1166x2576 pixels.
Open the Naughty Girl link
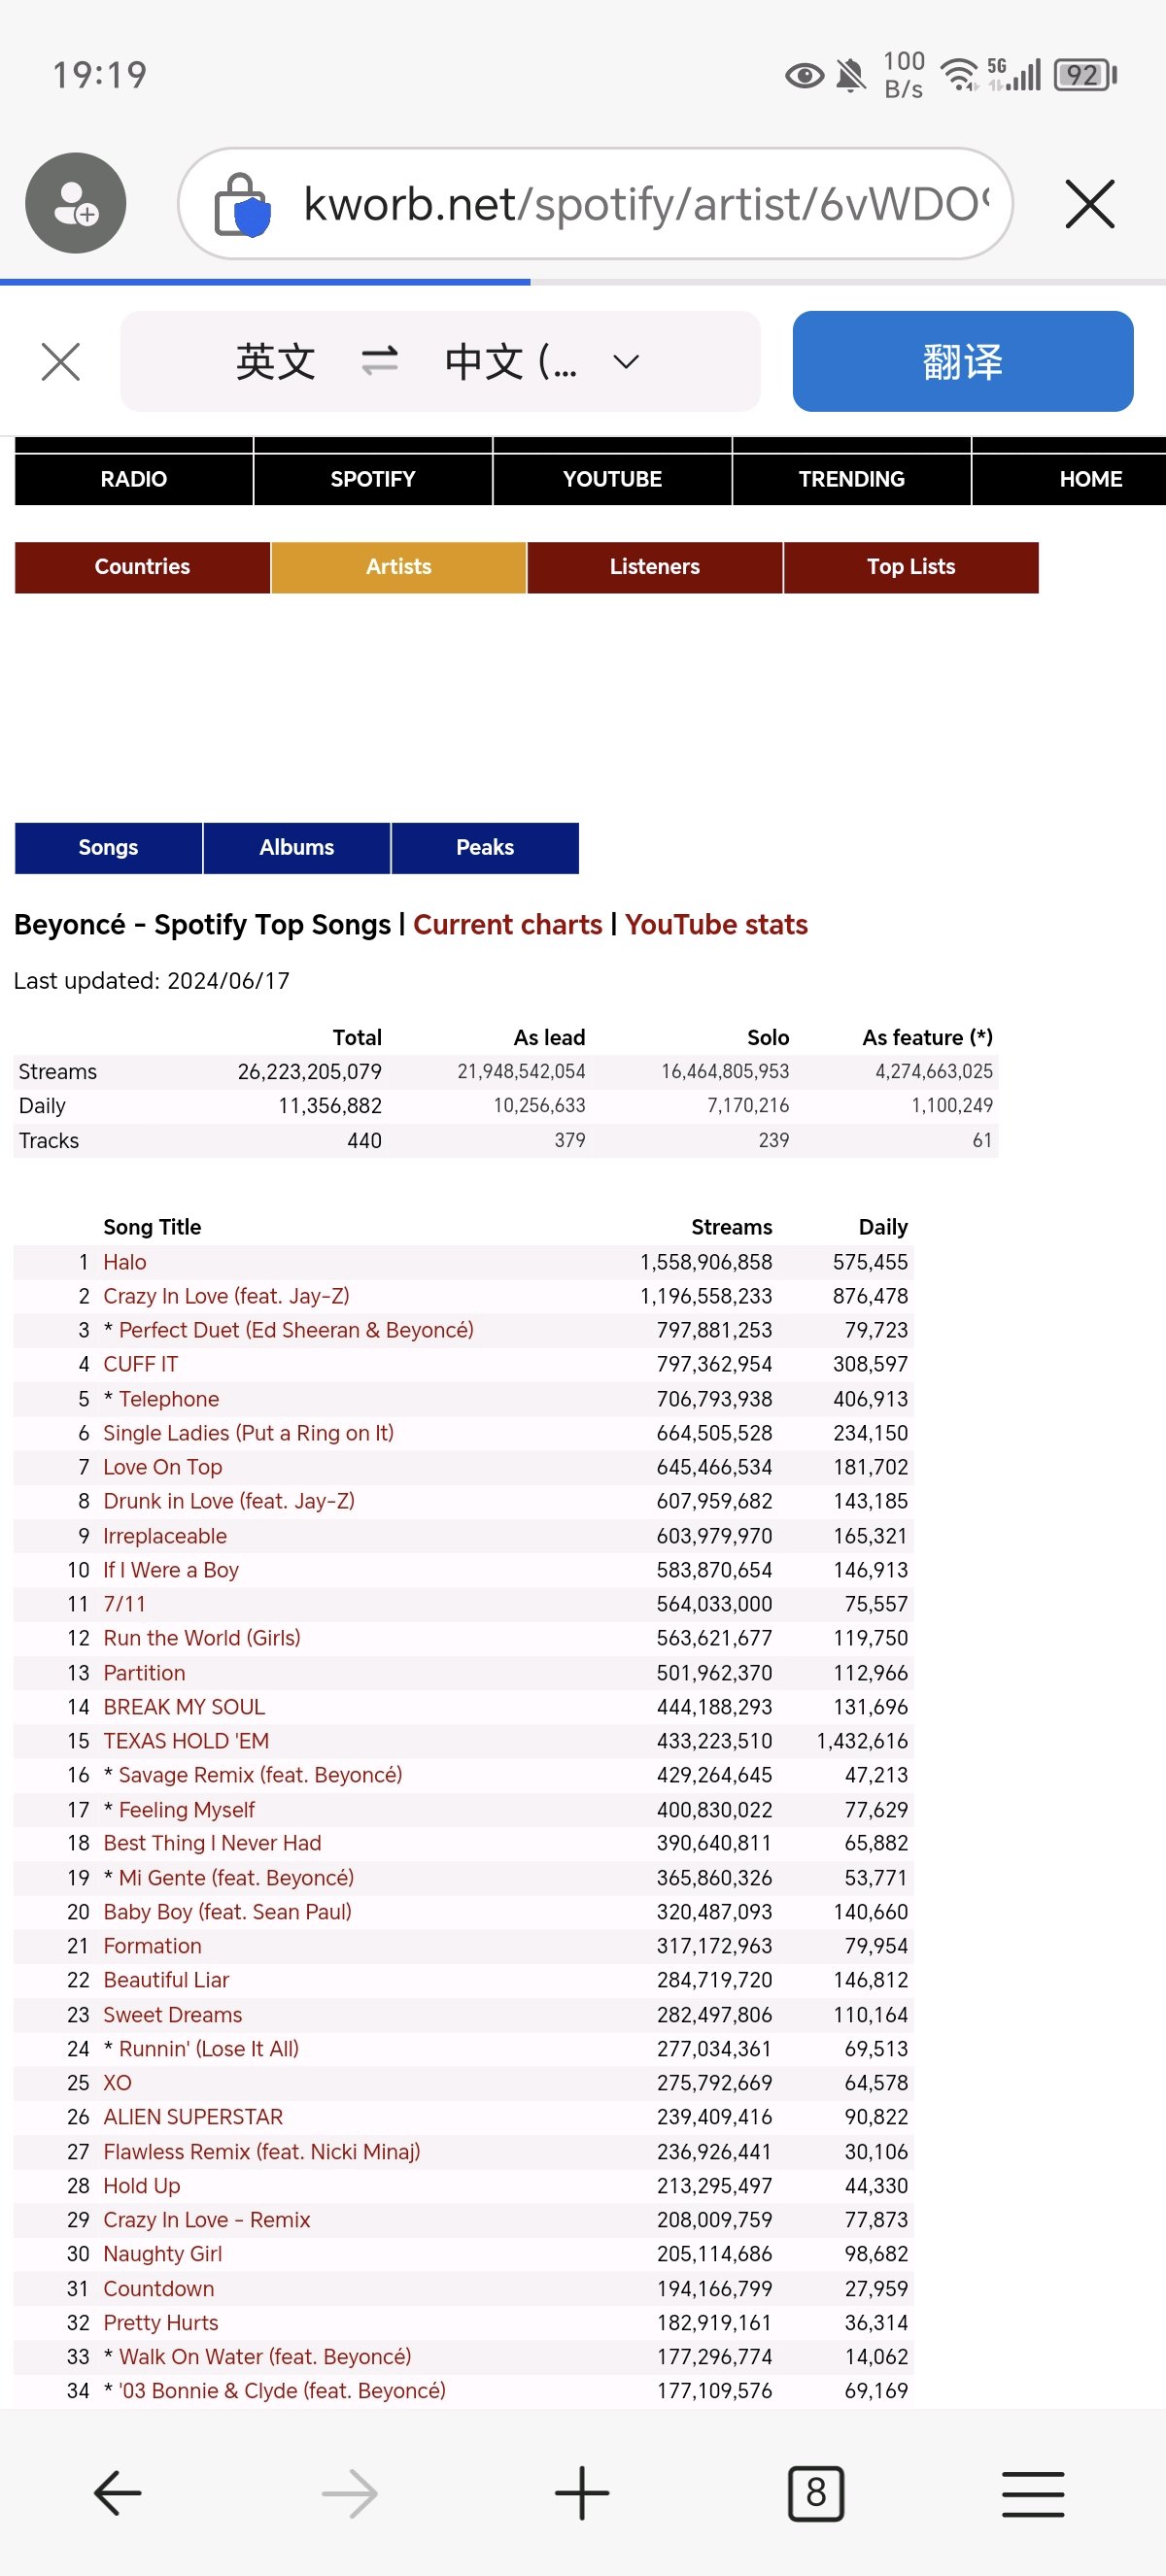(x=163, y=2254)
